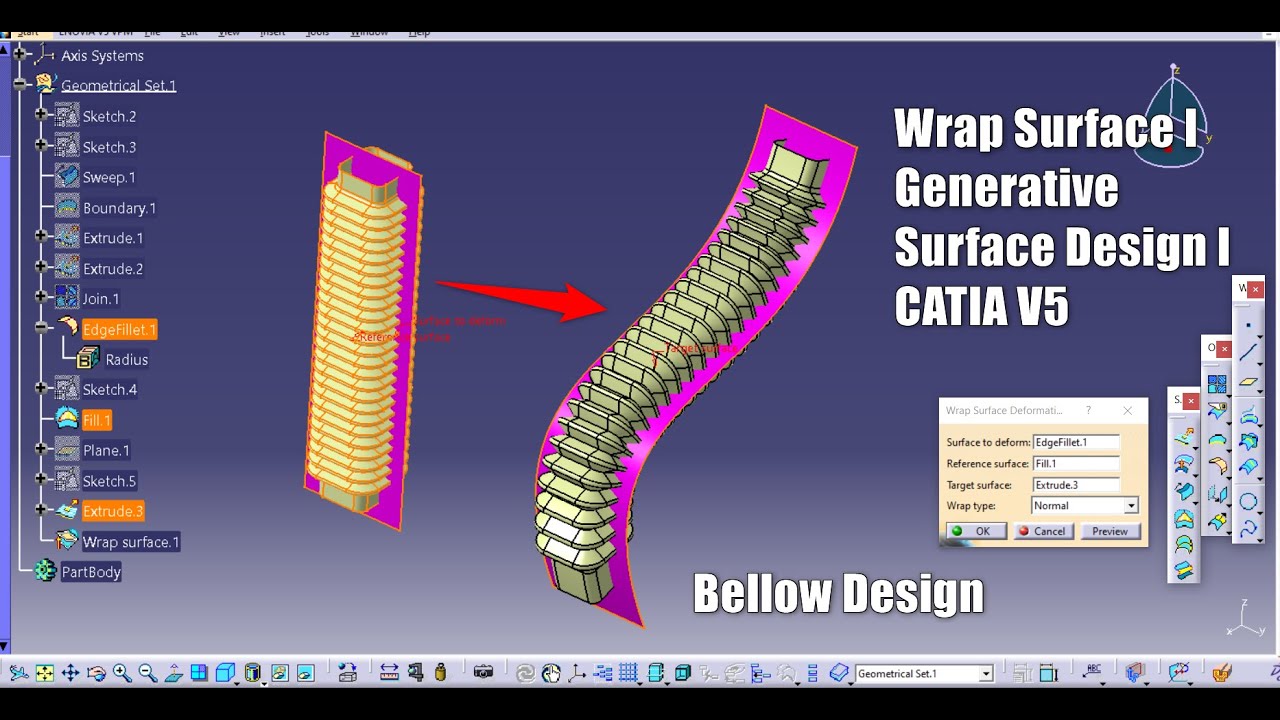Click the text with leader ABC icon

[1093, 672]
